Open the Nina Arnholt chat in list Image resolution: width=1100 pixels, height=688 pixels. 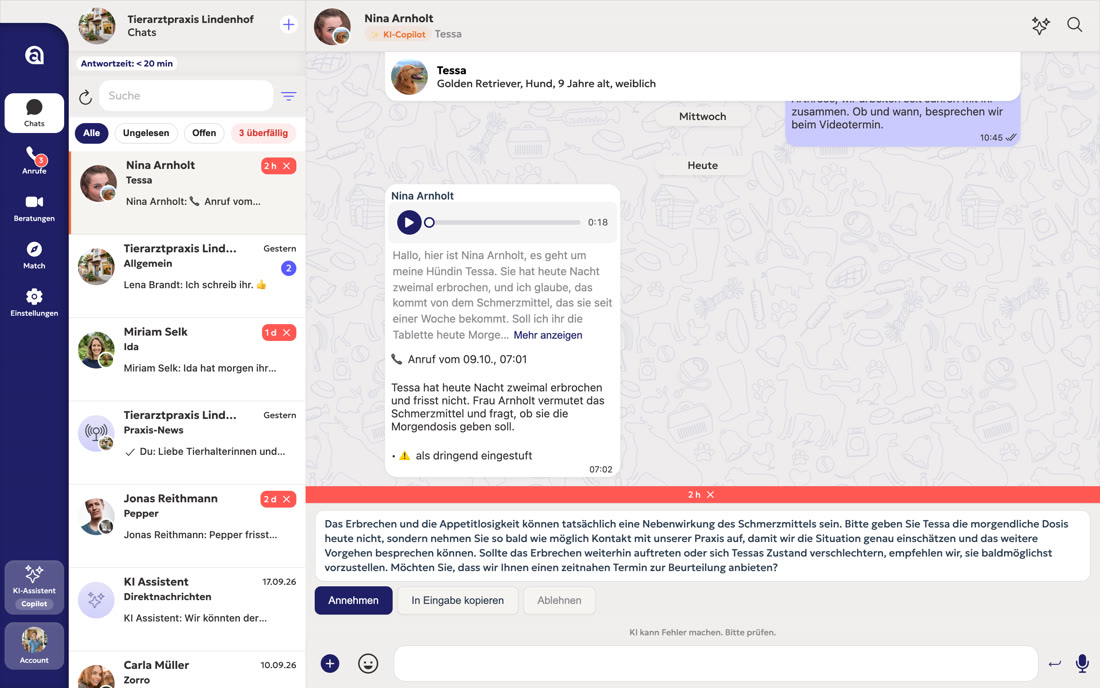187,193
